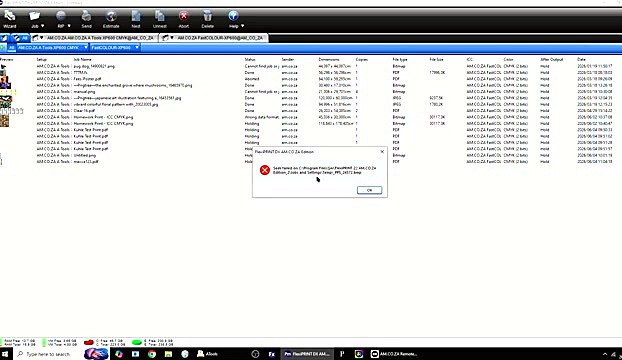Expand arrow on the A Tools XP600 CMYK@AM_CO_ZA tab
The image size is (622, 360).
click(41, 38)
